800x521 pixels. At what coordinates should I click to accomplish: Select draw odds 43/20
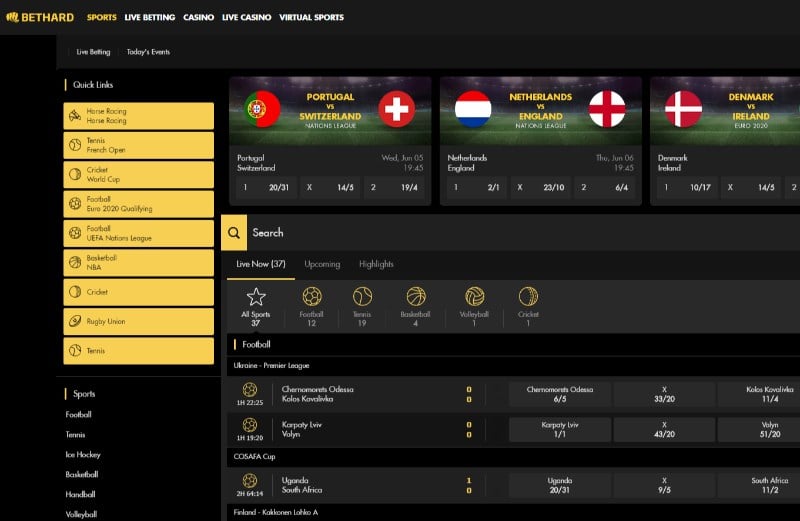pyautogui.click(x=664, y=430)
